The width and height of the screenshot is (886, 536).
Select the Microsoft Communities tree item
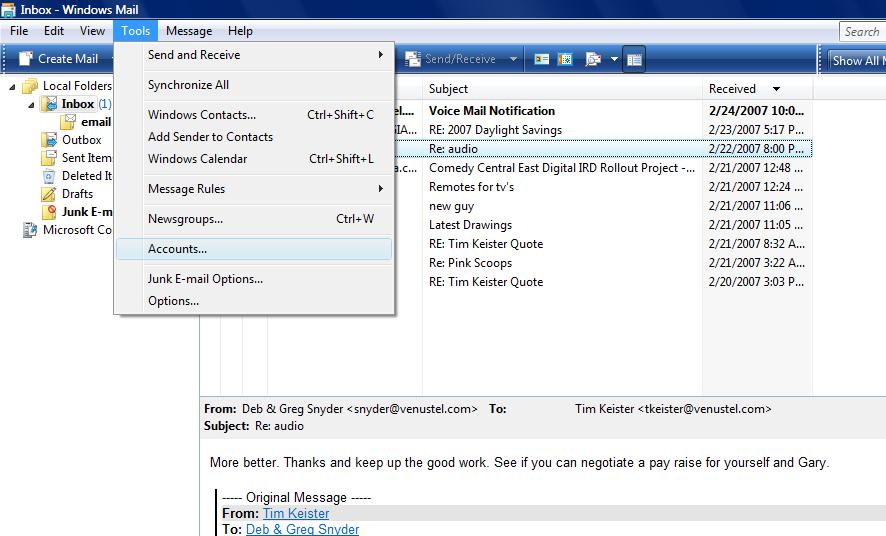coord(77,230)
